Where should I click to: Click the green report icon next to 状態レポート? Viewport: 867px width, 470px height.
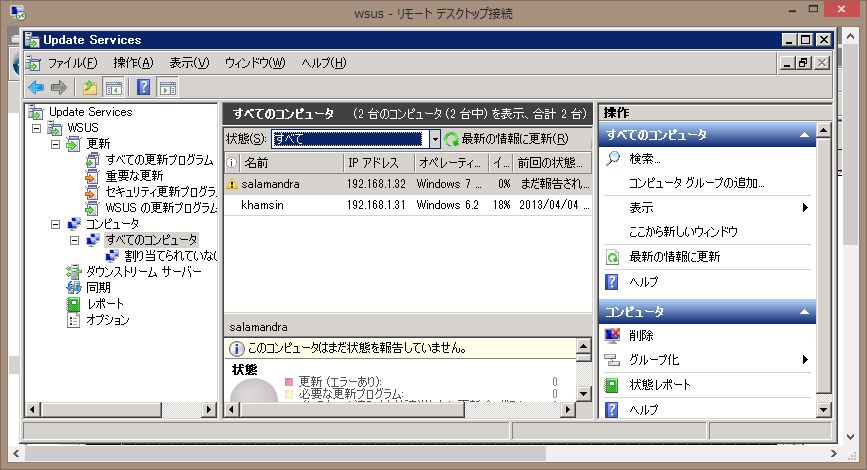pyautogui.click(x=612, y=385)
